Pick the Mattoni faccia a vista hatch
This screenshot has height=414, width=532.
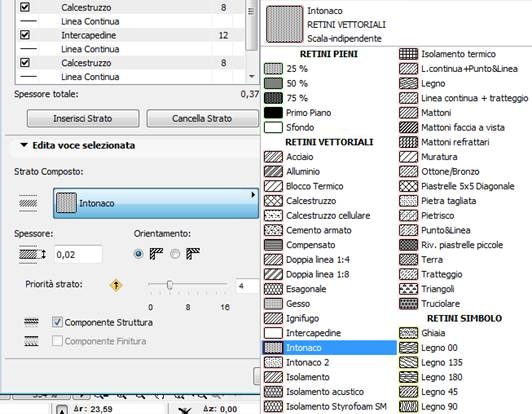tap(408, 128)
